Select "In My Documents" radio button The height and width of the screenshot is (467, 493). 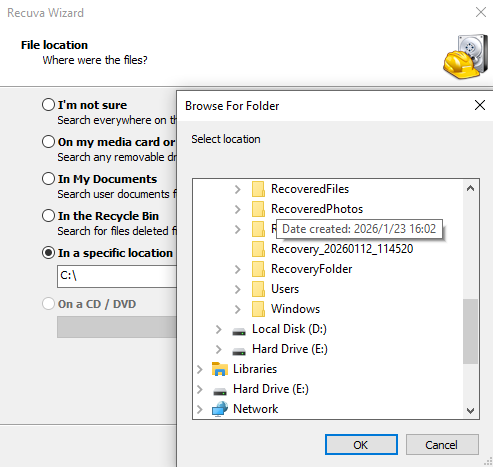click(x=48, y=179)
